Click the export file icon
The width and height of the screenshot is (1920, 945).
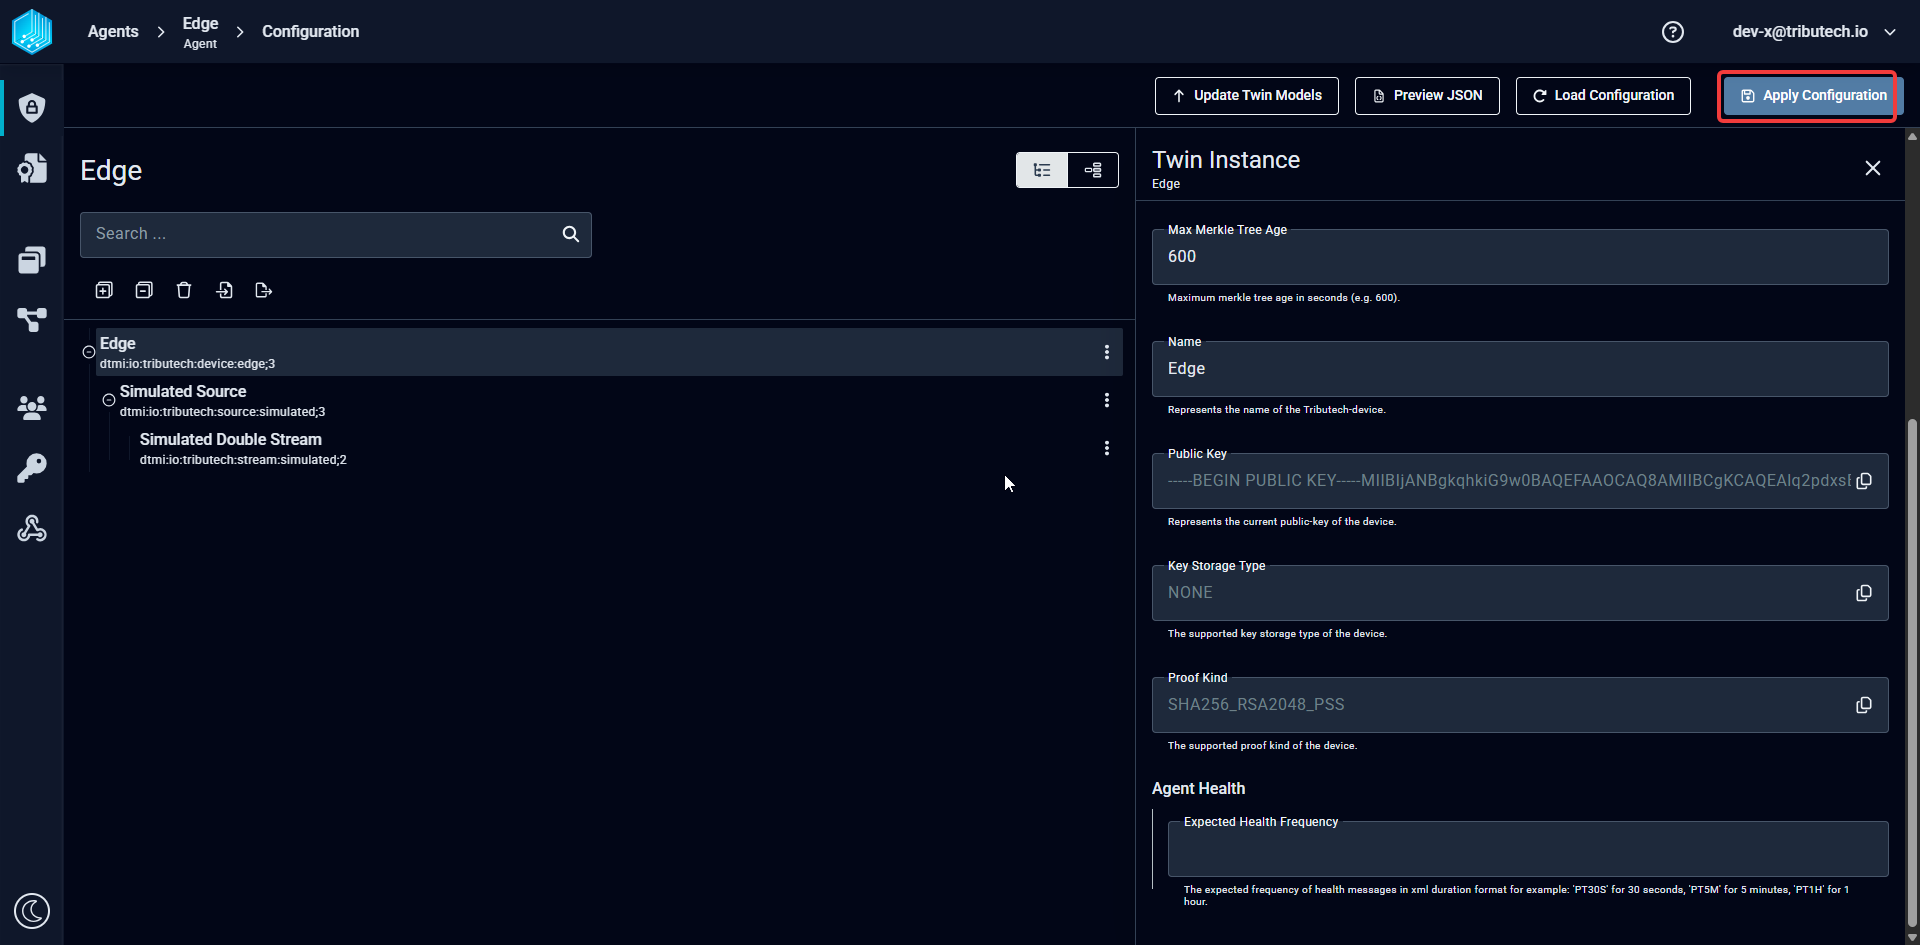pyautogui.click(x=264, y=290)
